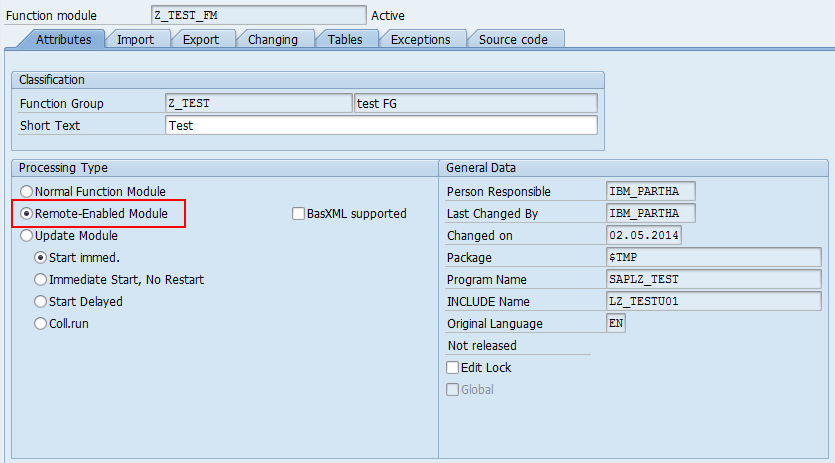Open the Tables tab
This screenshot has width=835, height=463.
point(345,39)
